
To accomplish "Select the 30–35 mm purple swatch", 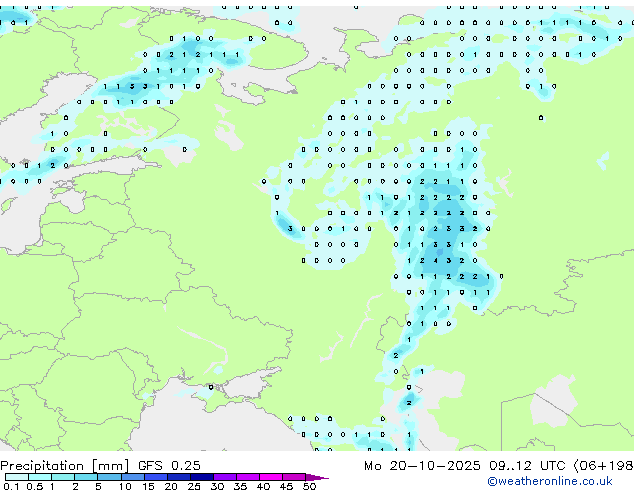I will point(224,477).
